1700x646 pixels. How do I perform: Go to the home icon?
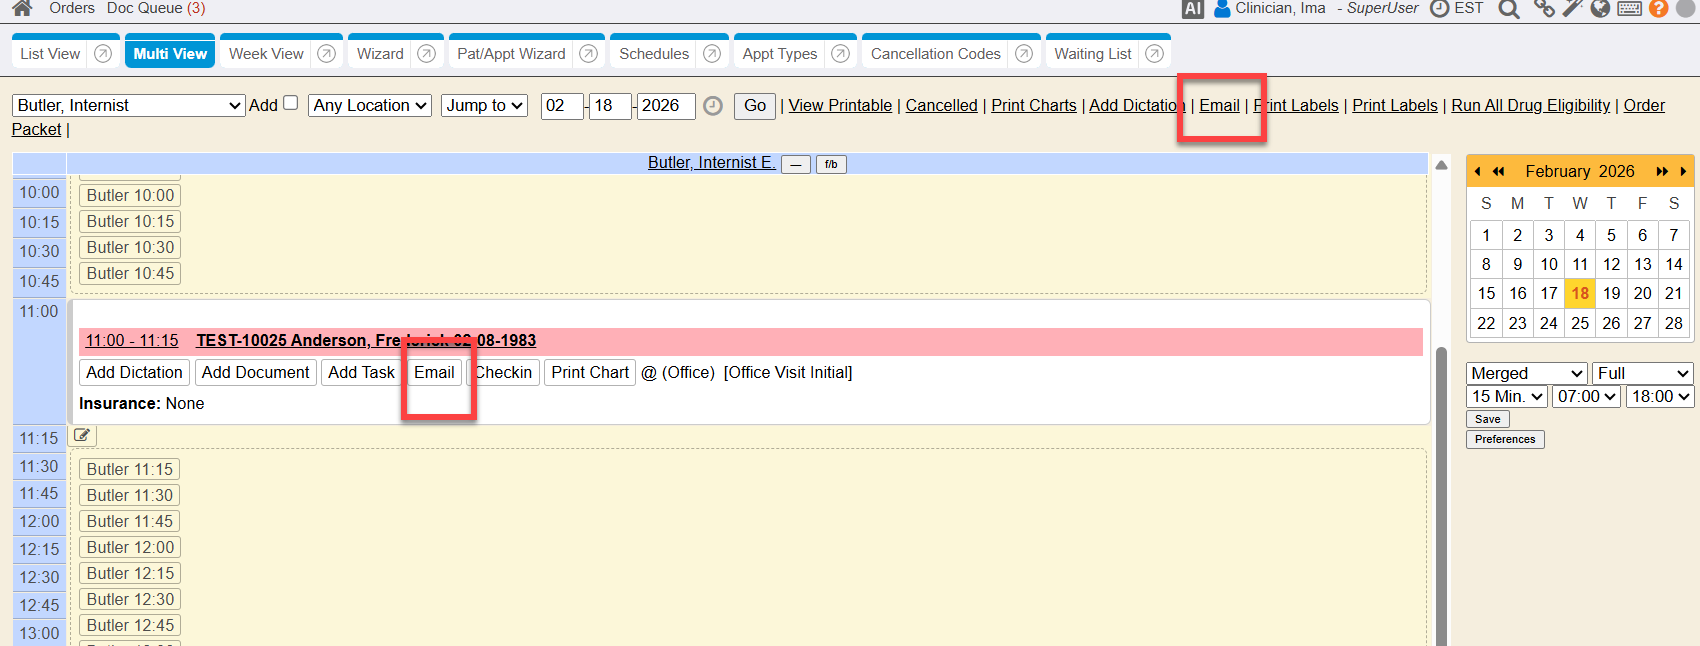click(x=22, y=8)
